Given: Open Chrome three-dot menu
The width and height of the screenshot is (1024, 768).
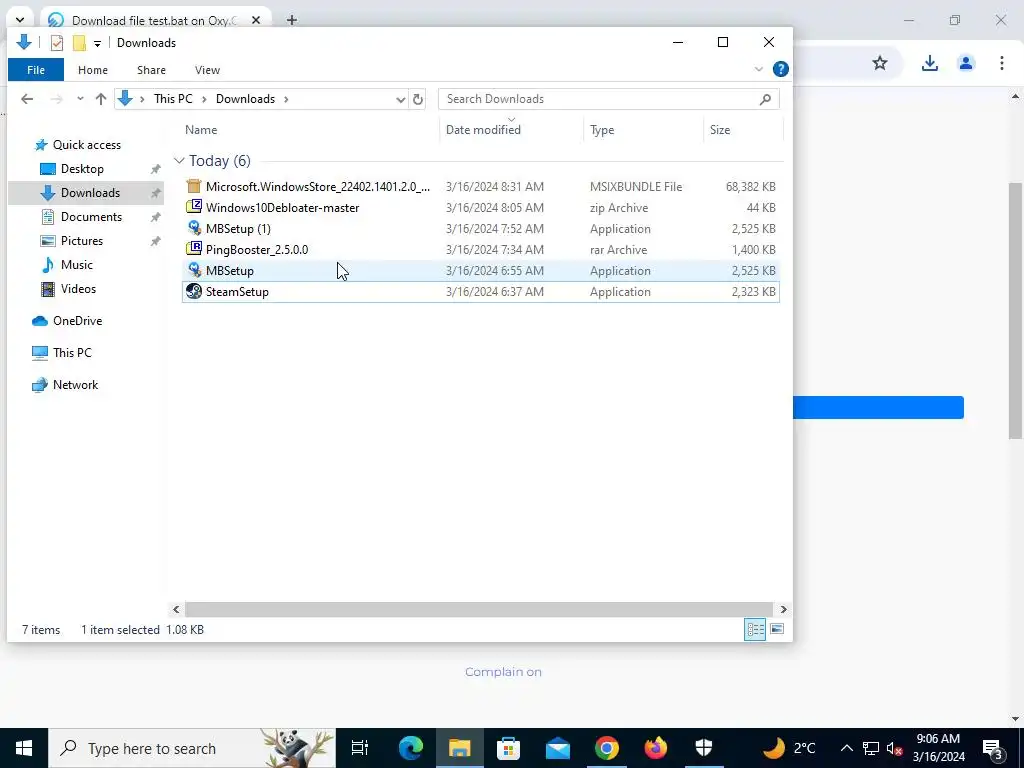Looking at the screenshot, I should [1001, 63].
